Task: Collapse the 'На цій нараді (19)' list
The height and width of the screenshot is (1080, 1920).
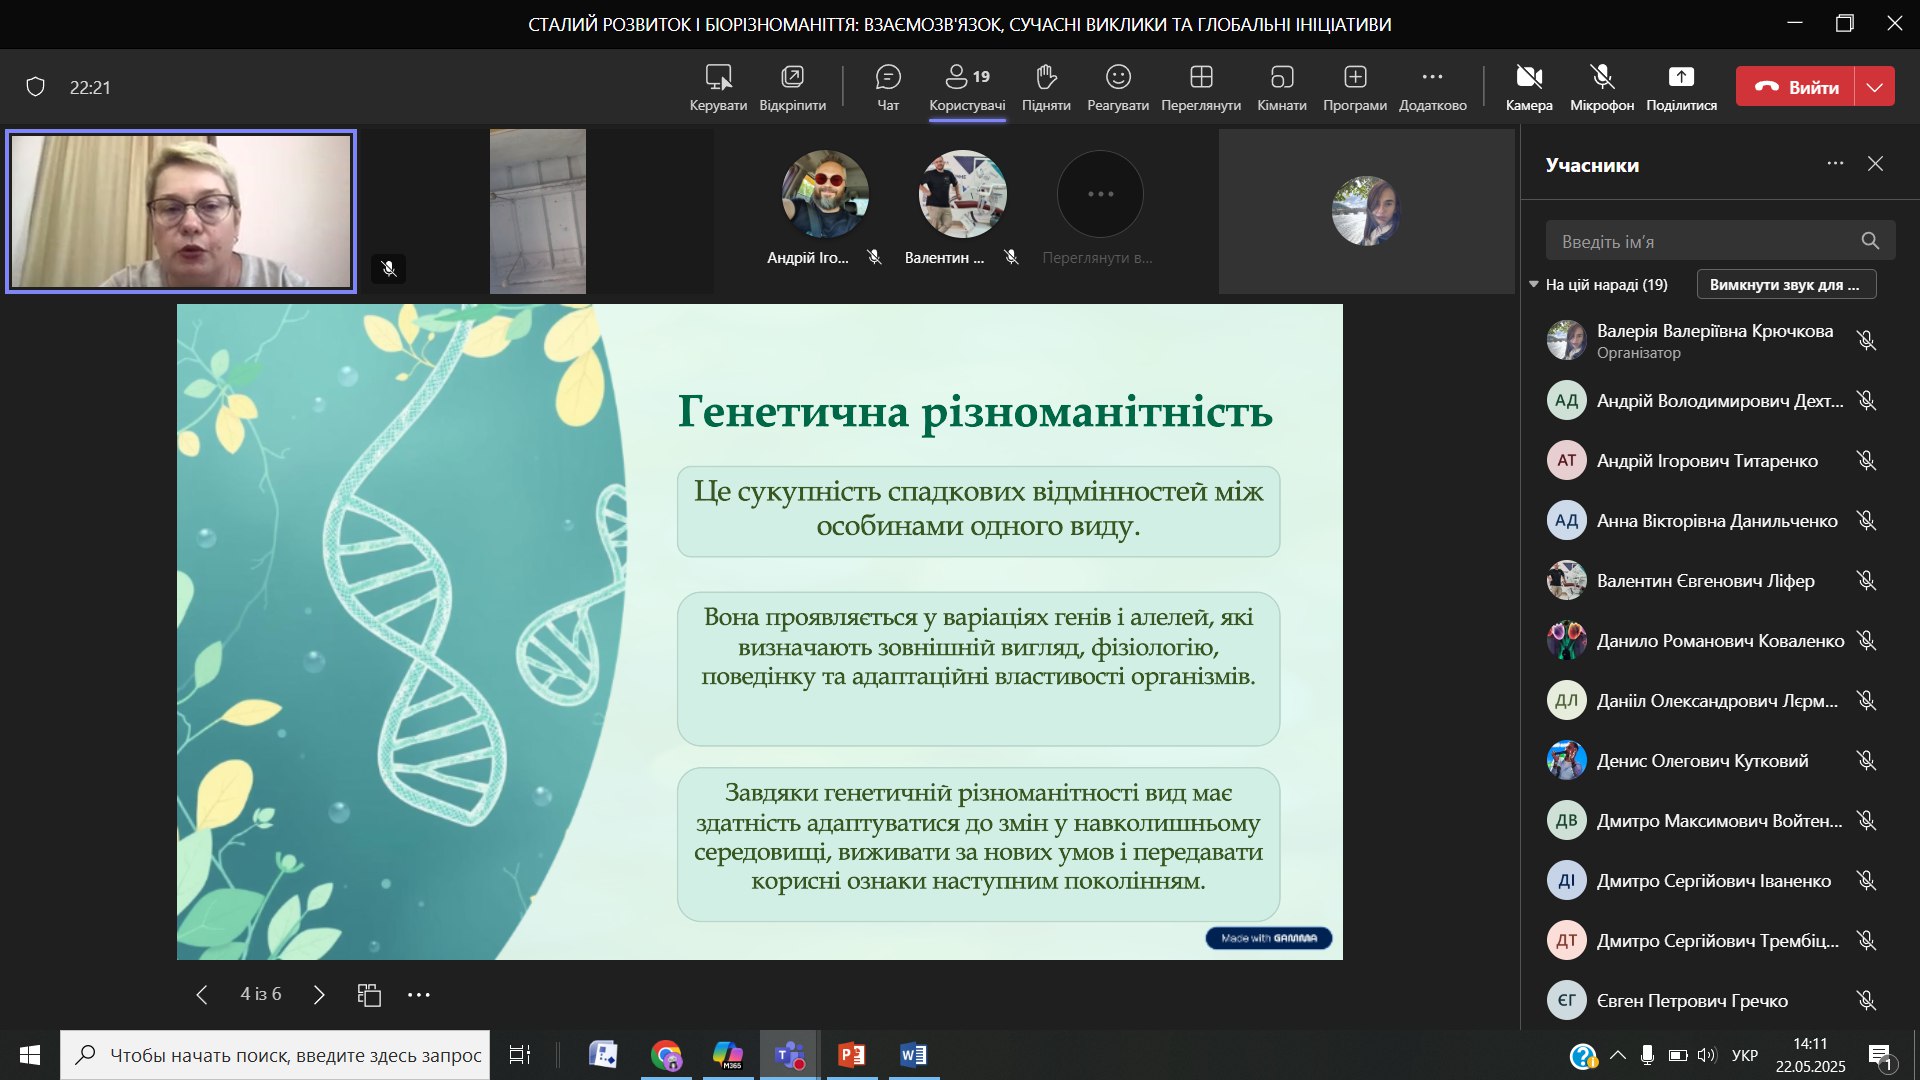Action: [x=1534, y=285]
